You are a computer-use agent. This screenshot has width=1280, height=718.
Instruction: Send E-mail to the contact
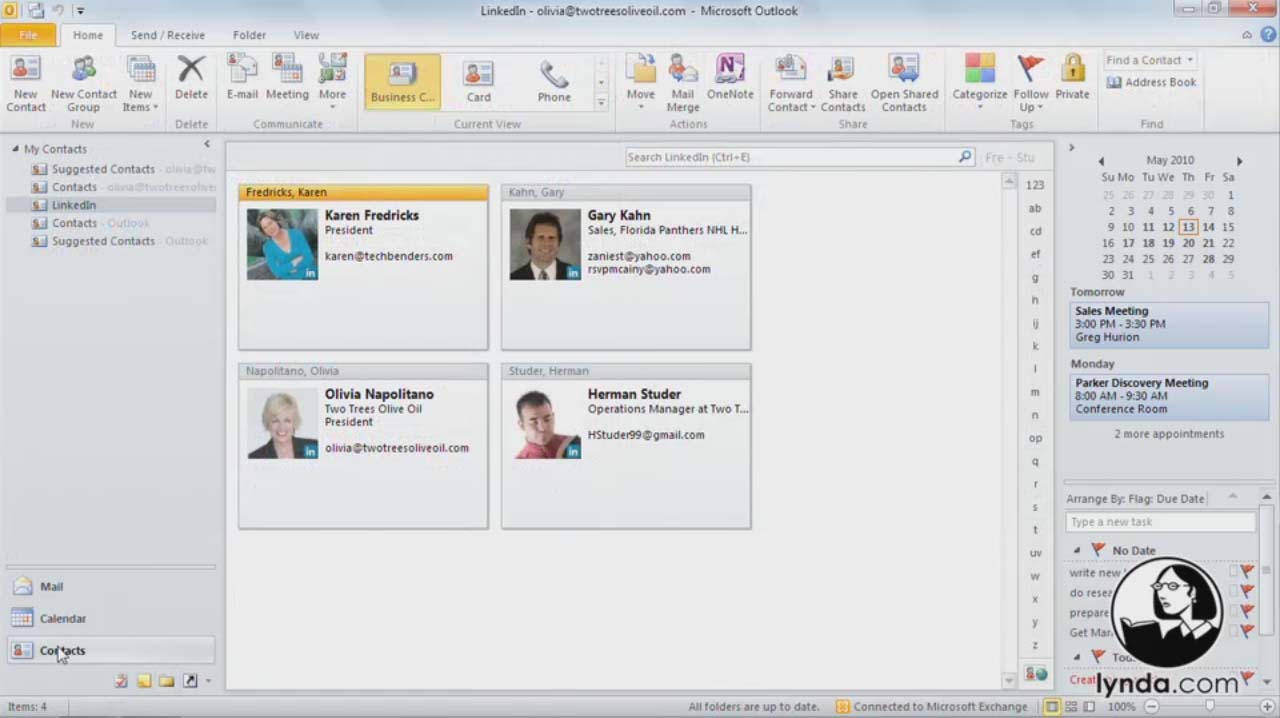tap(242, 80)
